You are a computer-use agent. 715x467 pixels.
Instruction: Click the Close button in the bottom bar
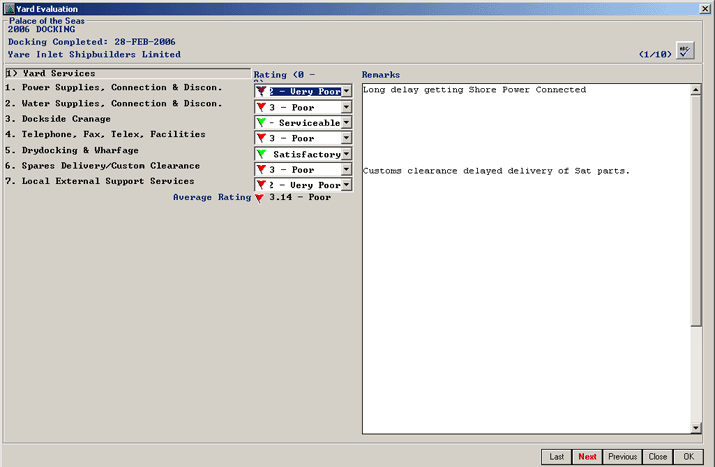(x=656, y=457)
